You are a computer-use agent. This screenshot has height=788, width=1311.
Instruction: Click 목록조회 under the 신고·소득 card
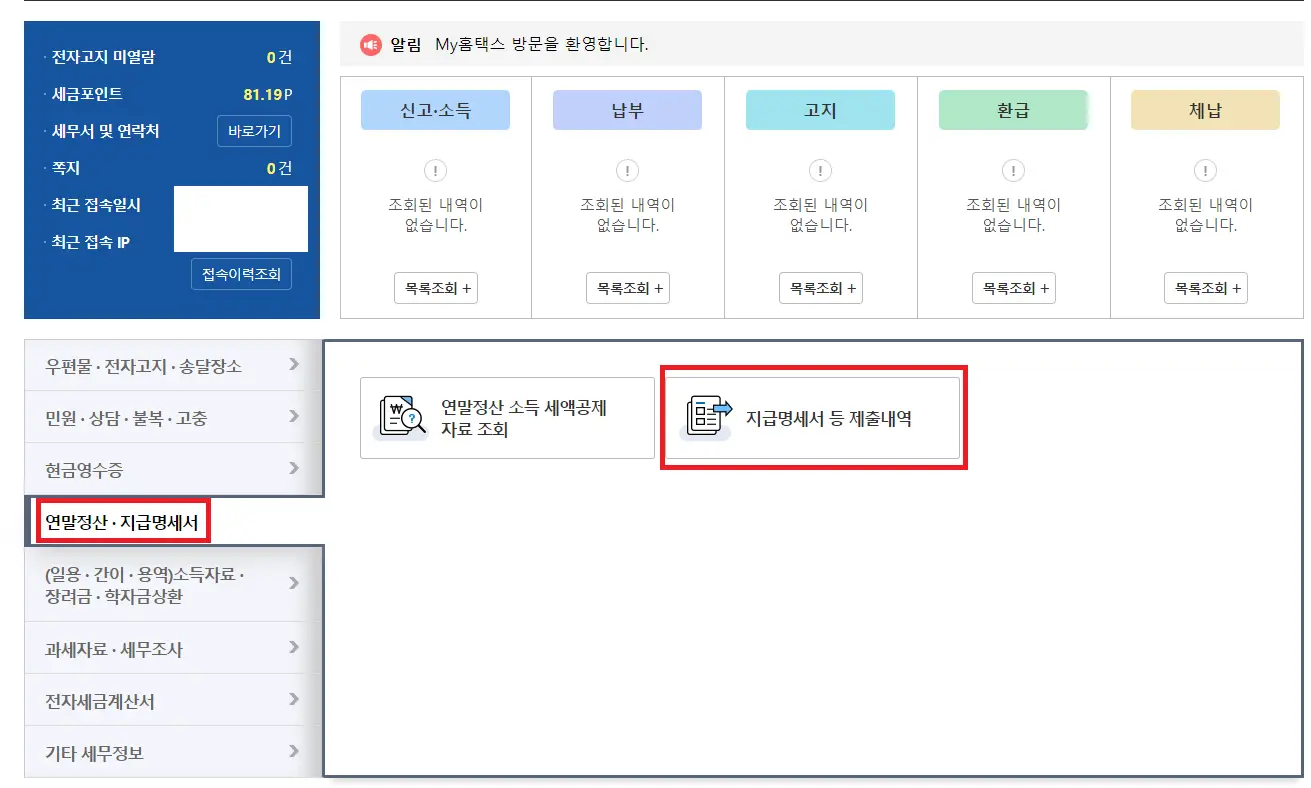435,288
